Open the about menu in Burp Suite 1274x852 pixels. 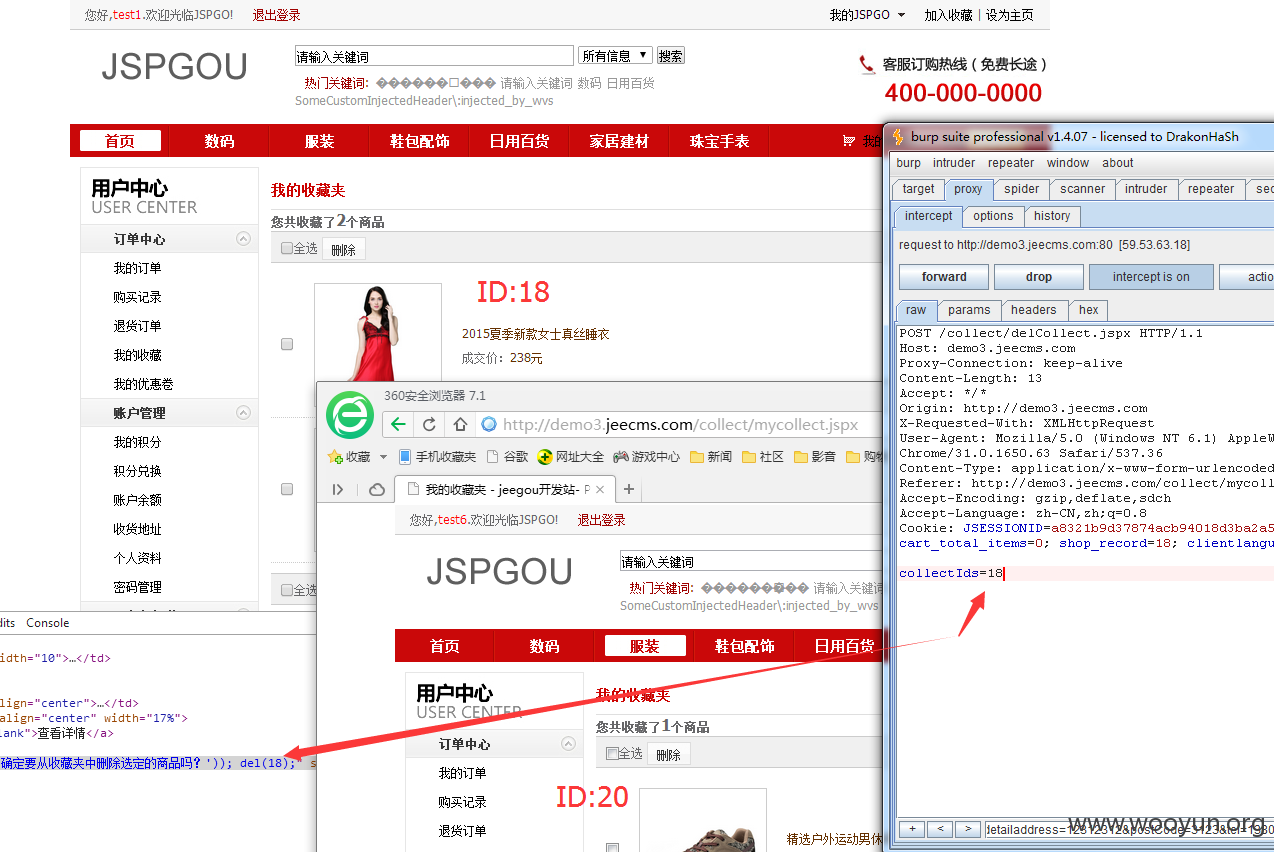pyautogui.click(x=1118, y=163)
